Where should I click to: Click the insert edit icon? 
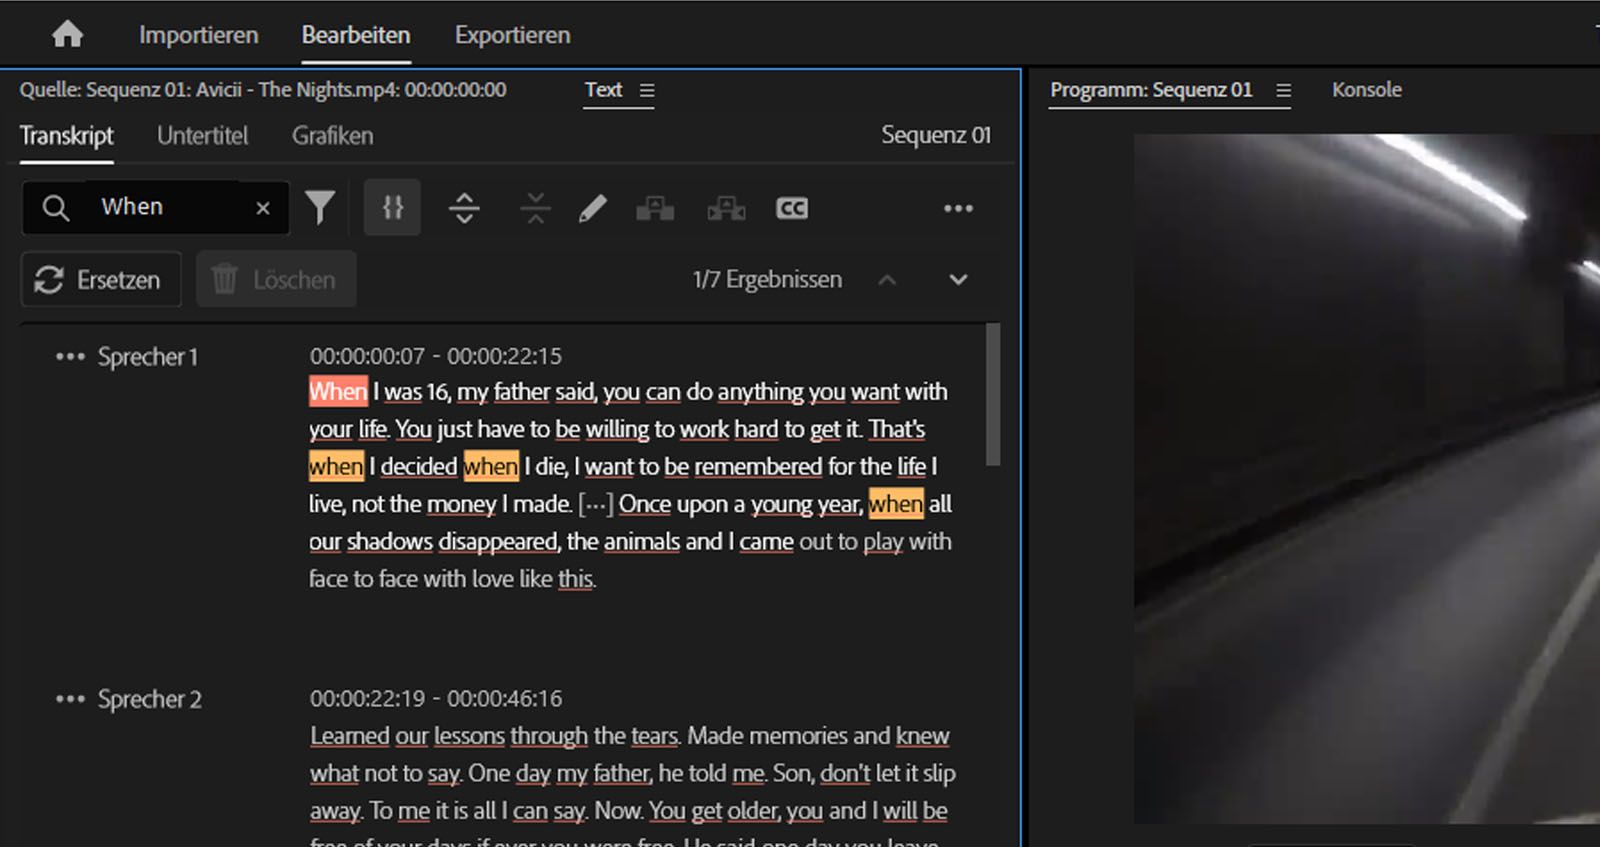[x=655, y=208]
